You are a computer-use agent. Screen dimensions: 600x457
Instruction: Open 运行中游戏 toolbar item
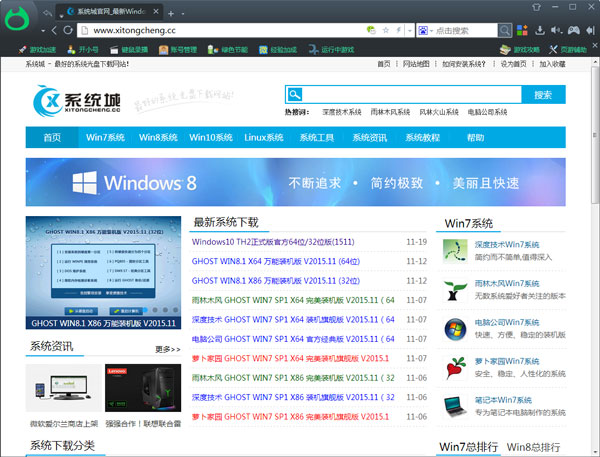331,50
